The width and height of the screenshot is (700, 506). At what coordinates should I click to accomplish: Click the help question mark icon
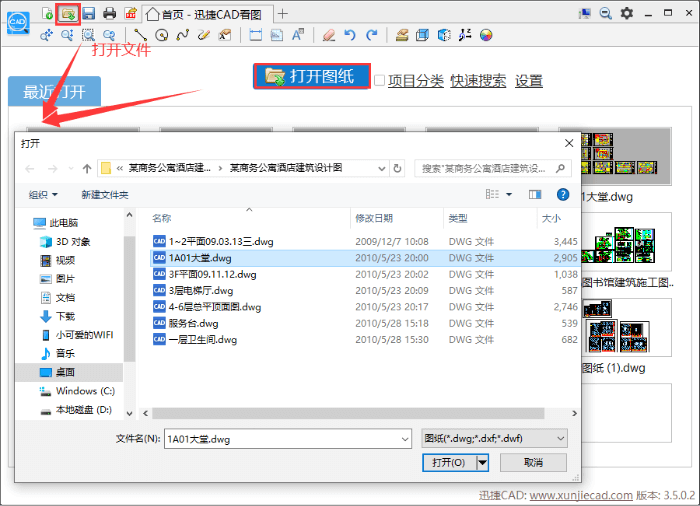point(563,194)
